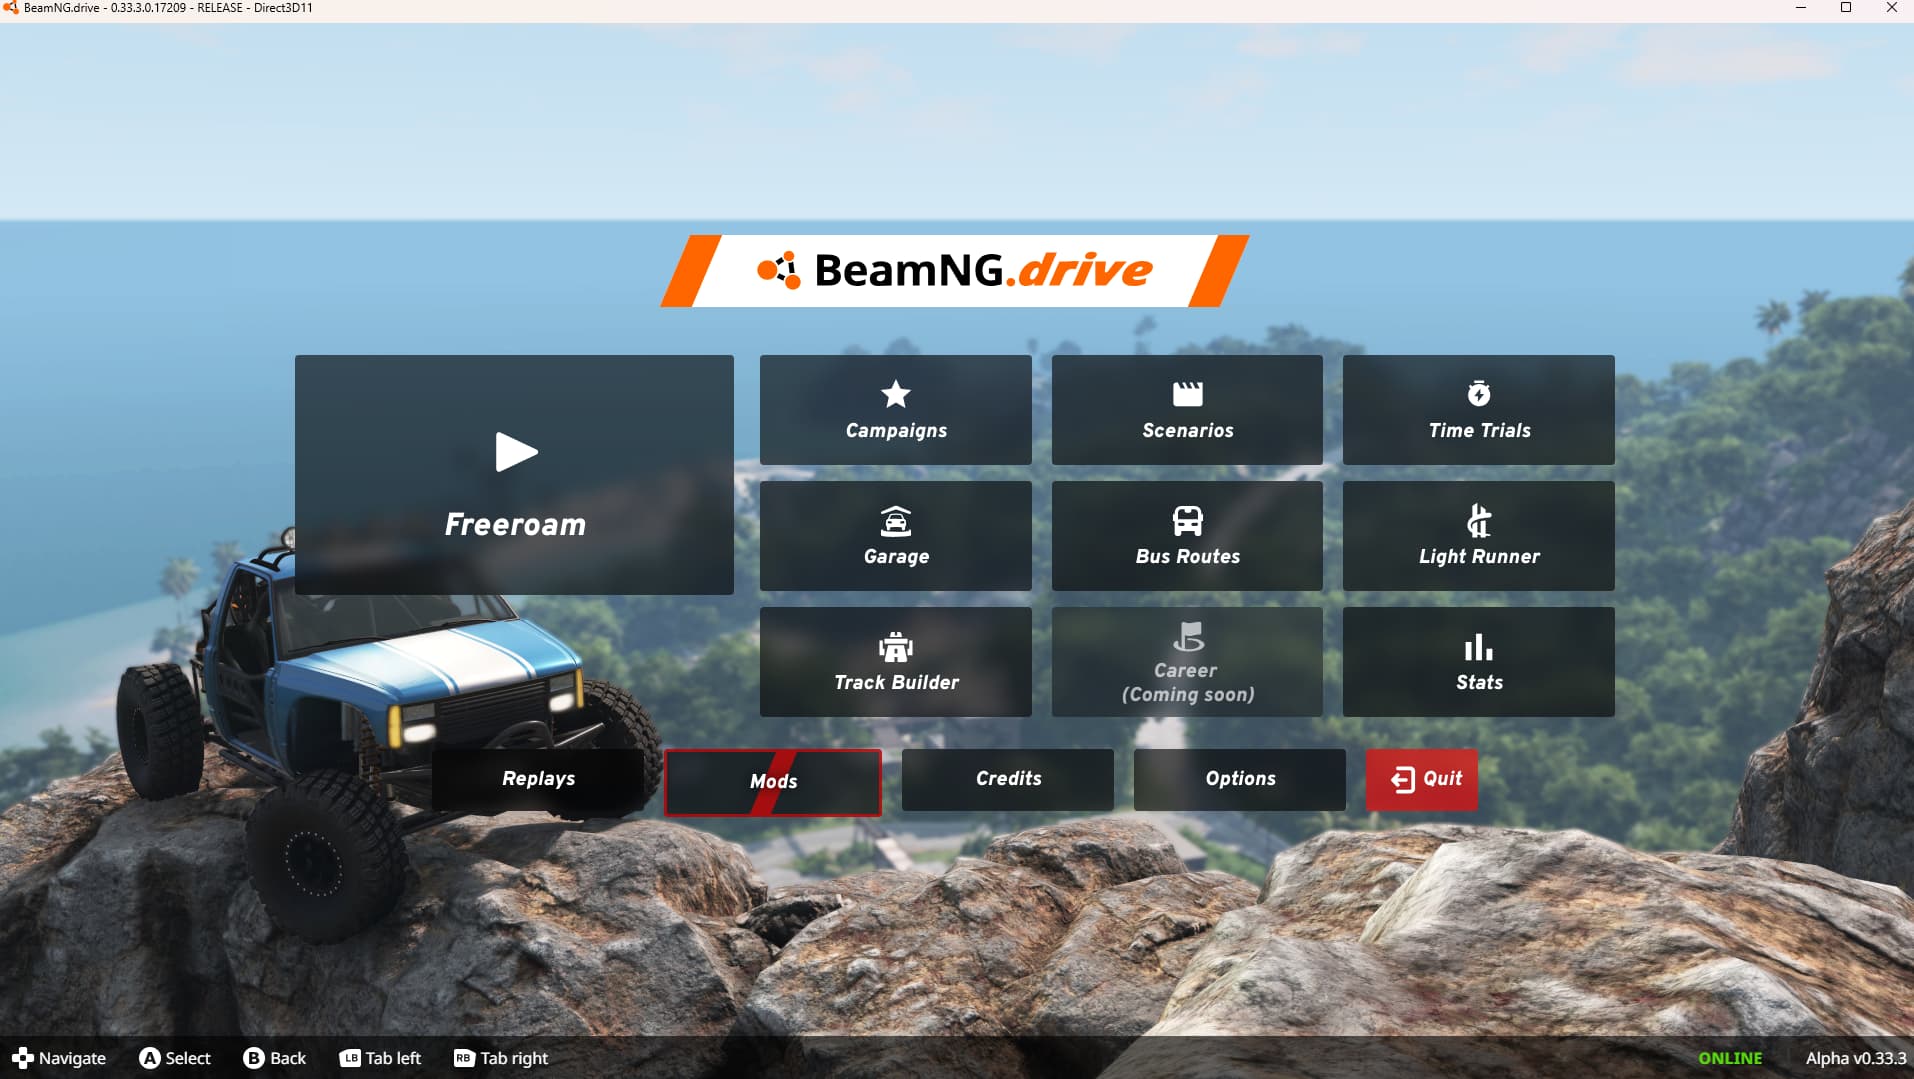The image size is (1914, 1079).
Task: Open the Stats bar chart icon
Action: tap(1478, 647)
